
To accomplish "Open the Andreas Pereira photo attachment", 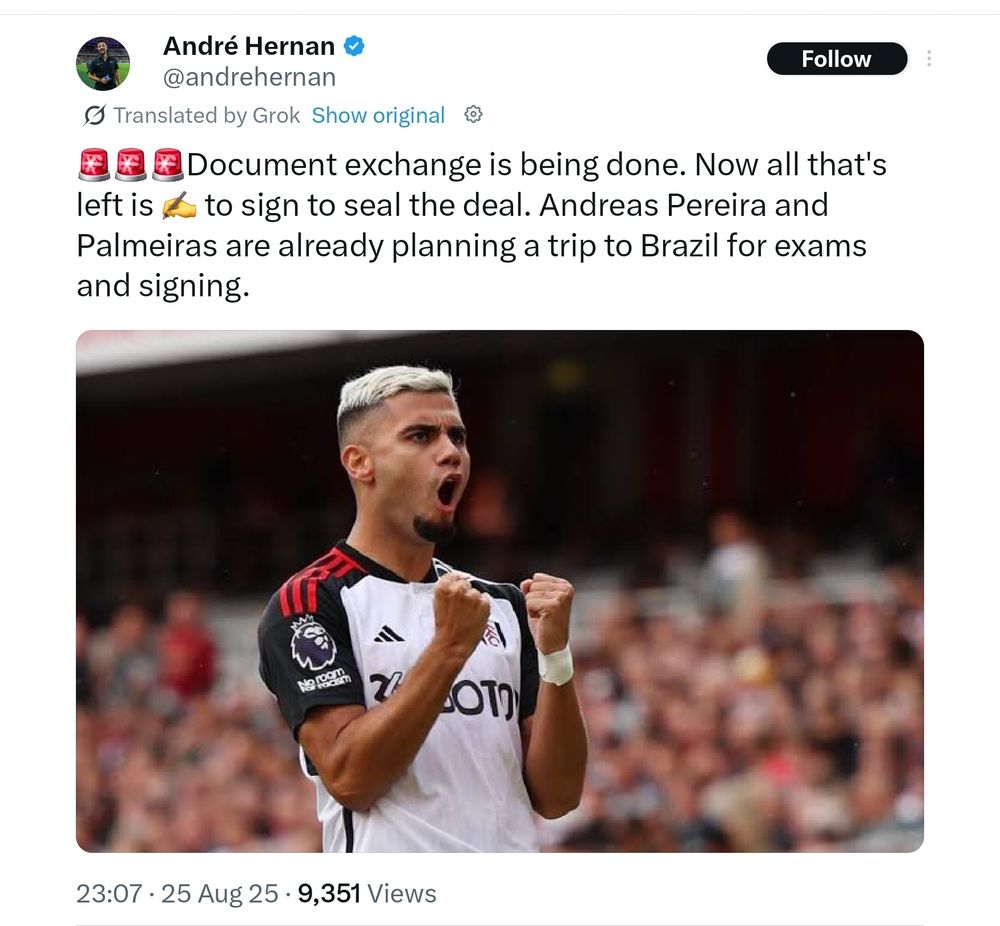I will (x=500, y=591).
